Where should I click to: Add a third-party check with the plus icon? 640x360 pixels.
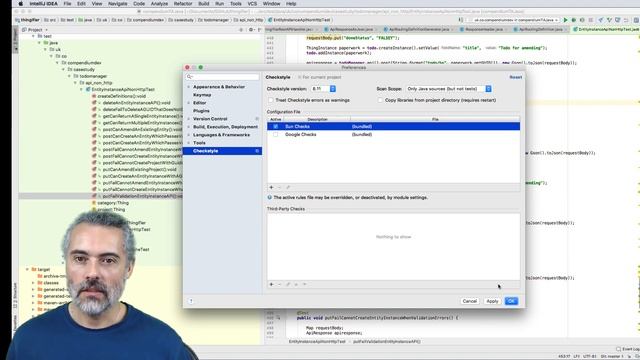pos(271,284)
